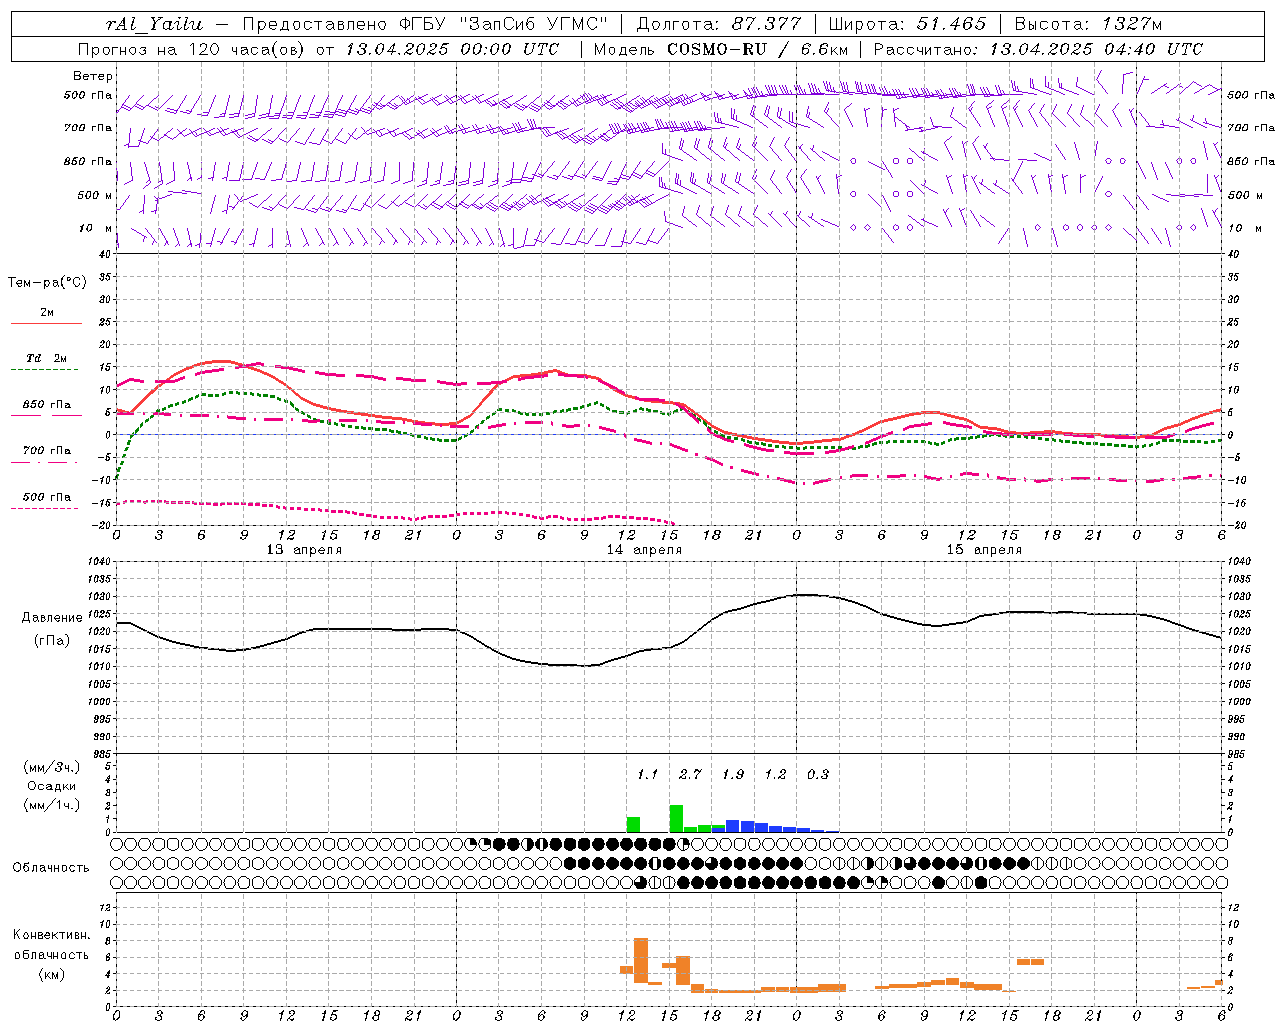
Task: Click the precipitation amount 2.7
Action: pyautogui.click(x=690, y=775)
